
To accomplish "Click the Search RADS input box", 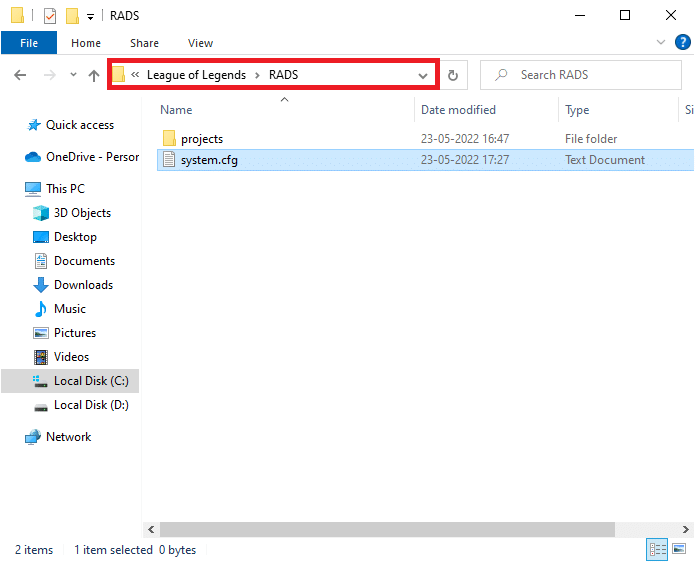I will coord(581,75).
